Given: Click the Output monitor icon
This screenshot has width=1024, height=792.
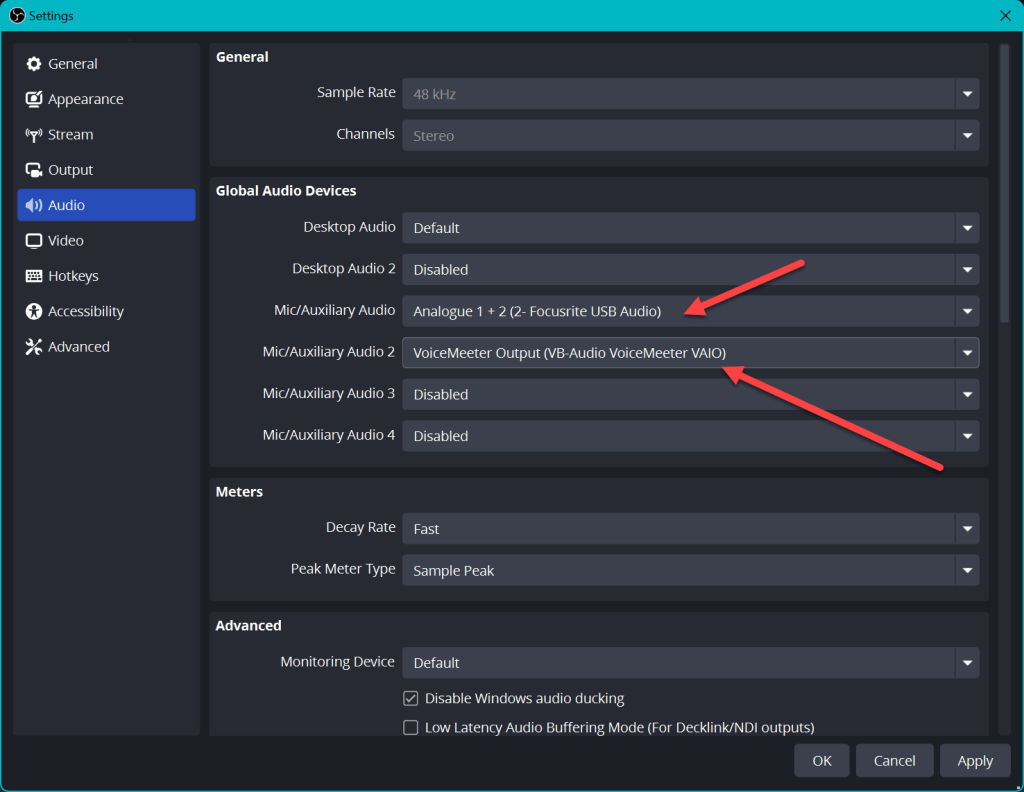Looking at the screenshot, I should click(33, 170).
